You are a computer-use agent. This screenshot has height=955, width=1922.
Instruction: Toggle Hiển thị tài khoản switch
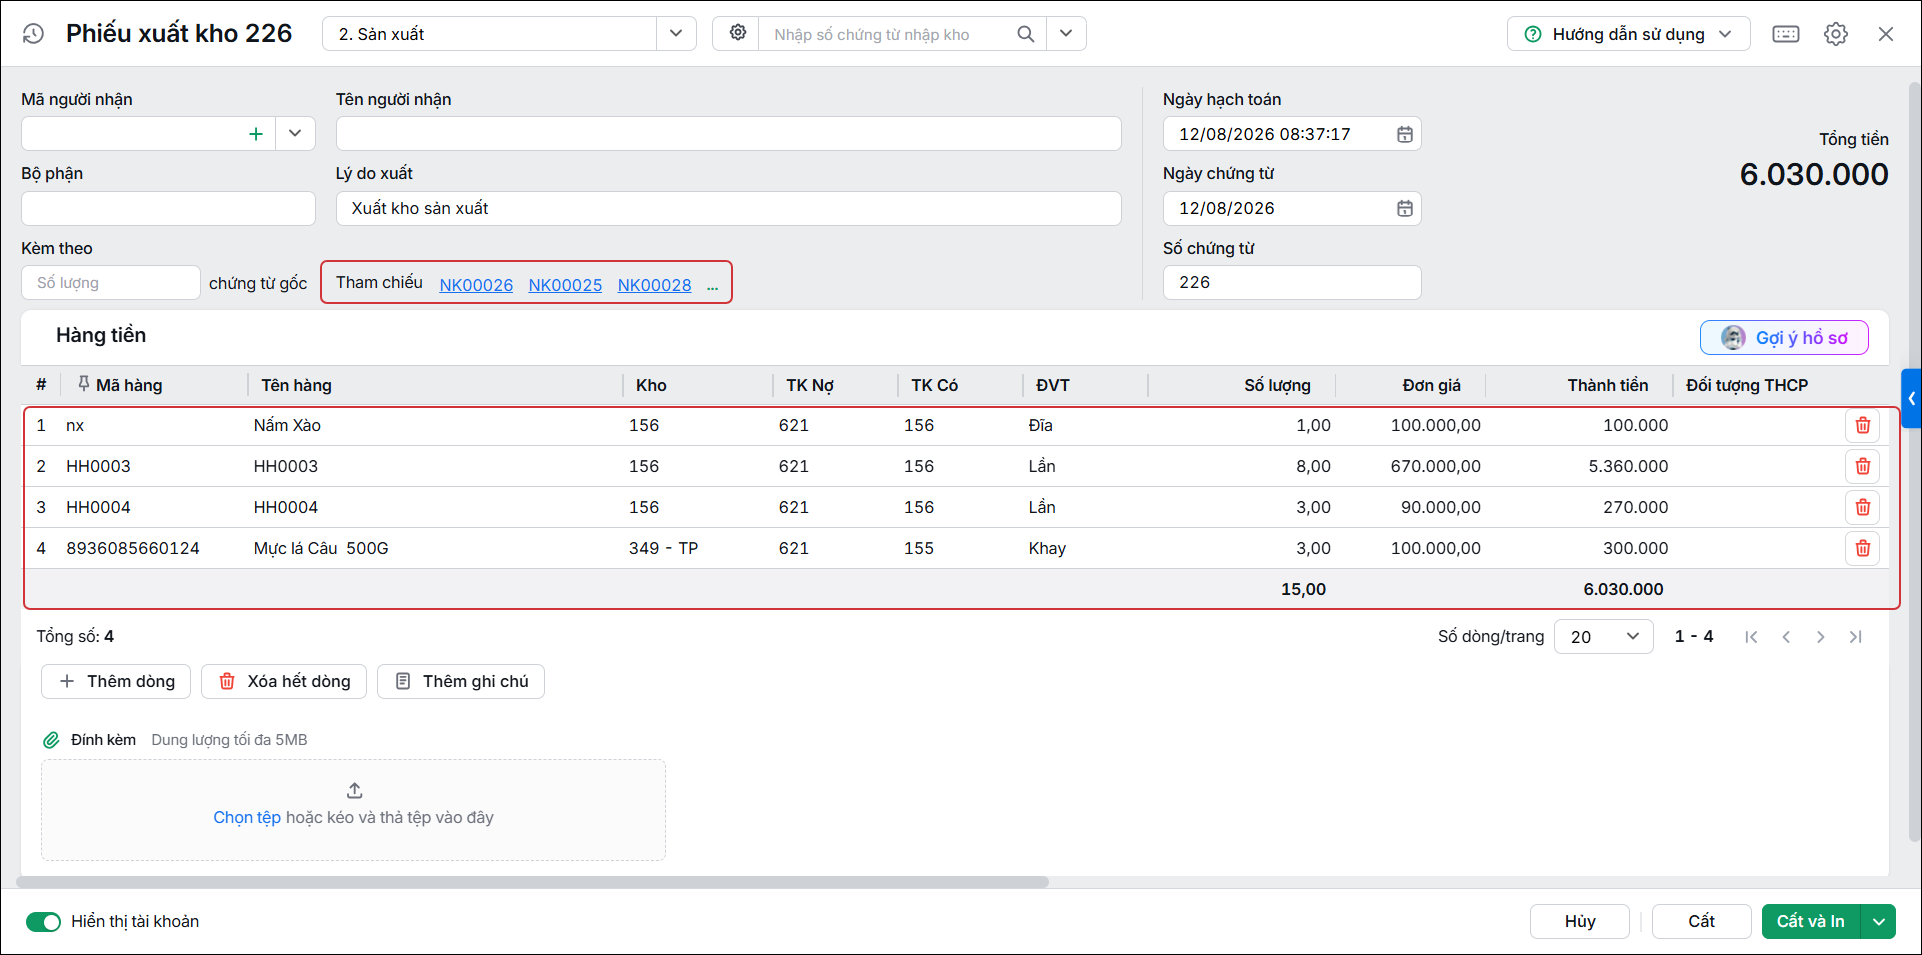[43, 922]
